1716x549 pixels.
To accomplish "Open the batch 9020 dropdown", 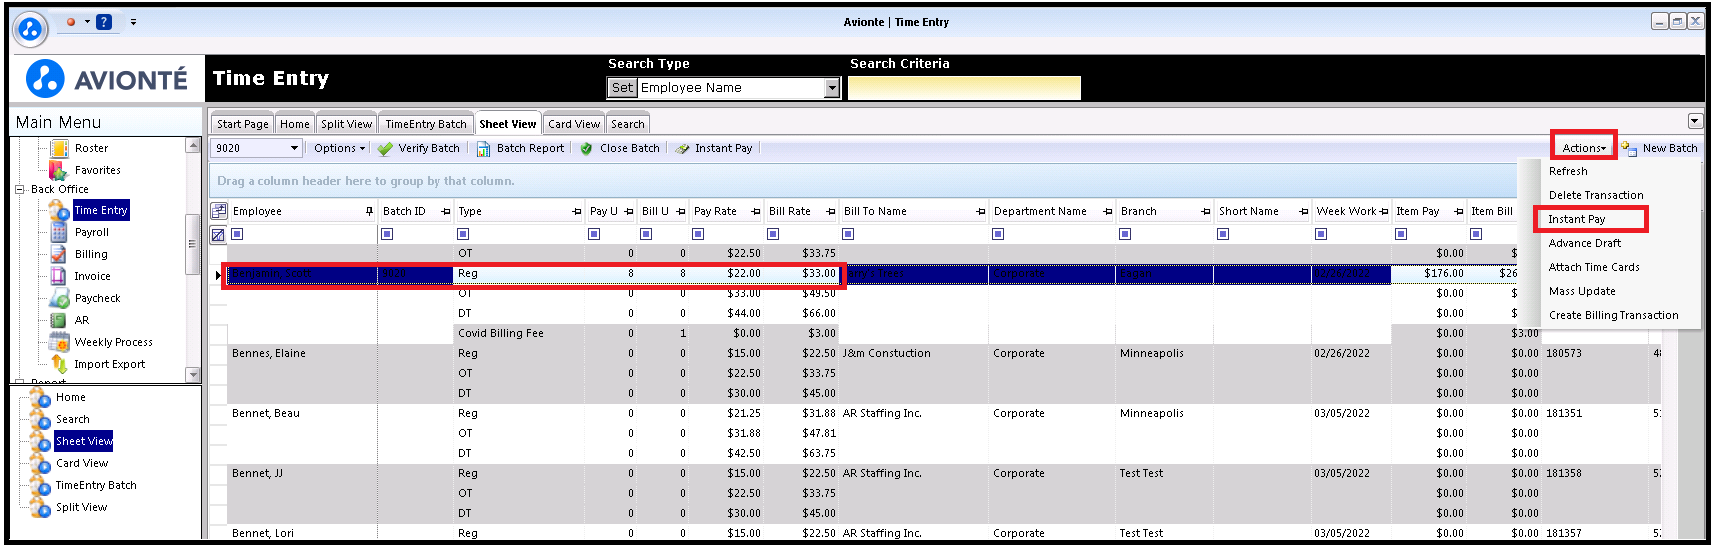I will tap(295, 148).
